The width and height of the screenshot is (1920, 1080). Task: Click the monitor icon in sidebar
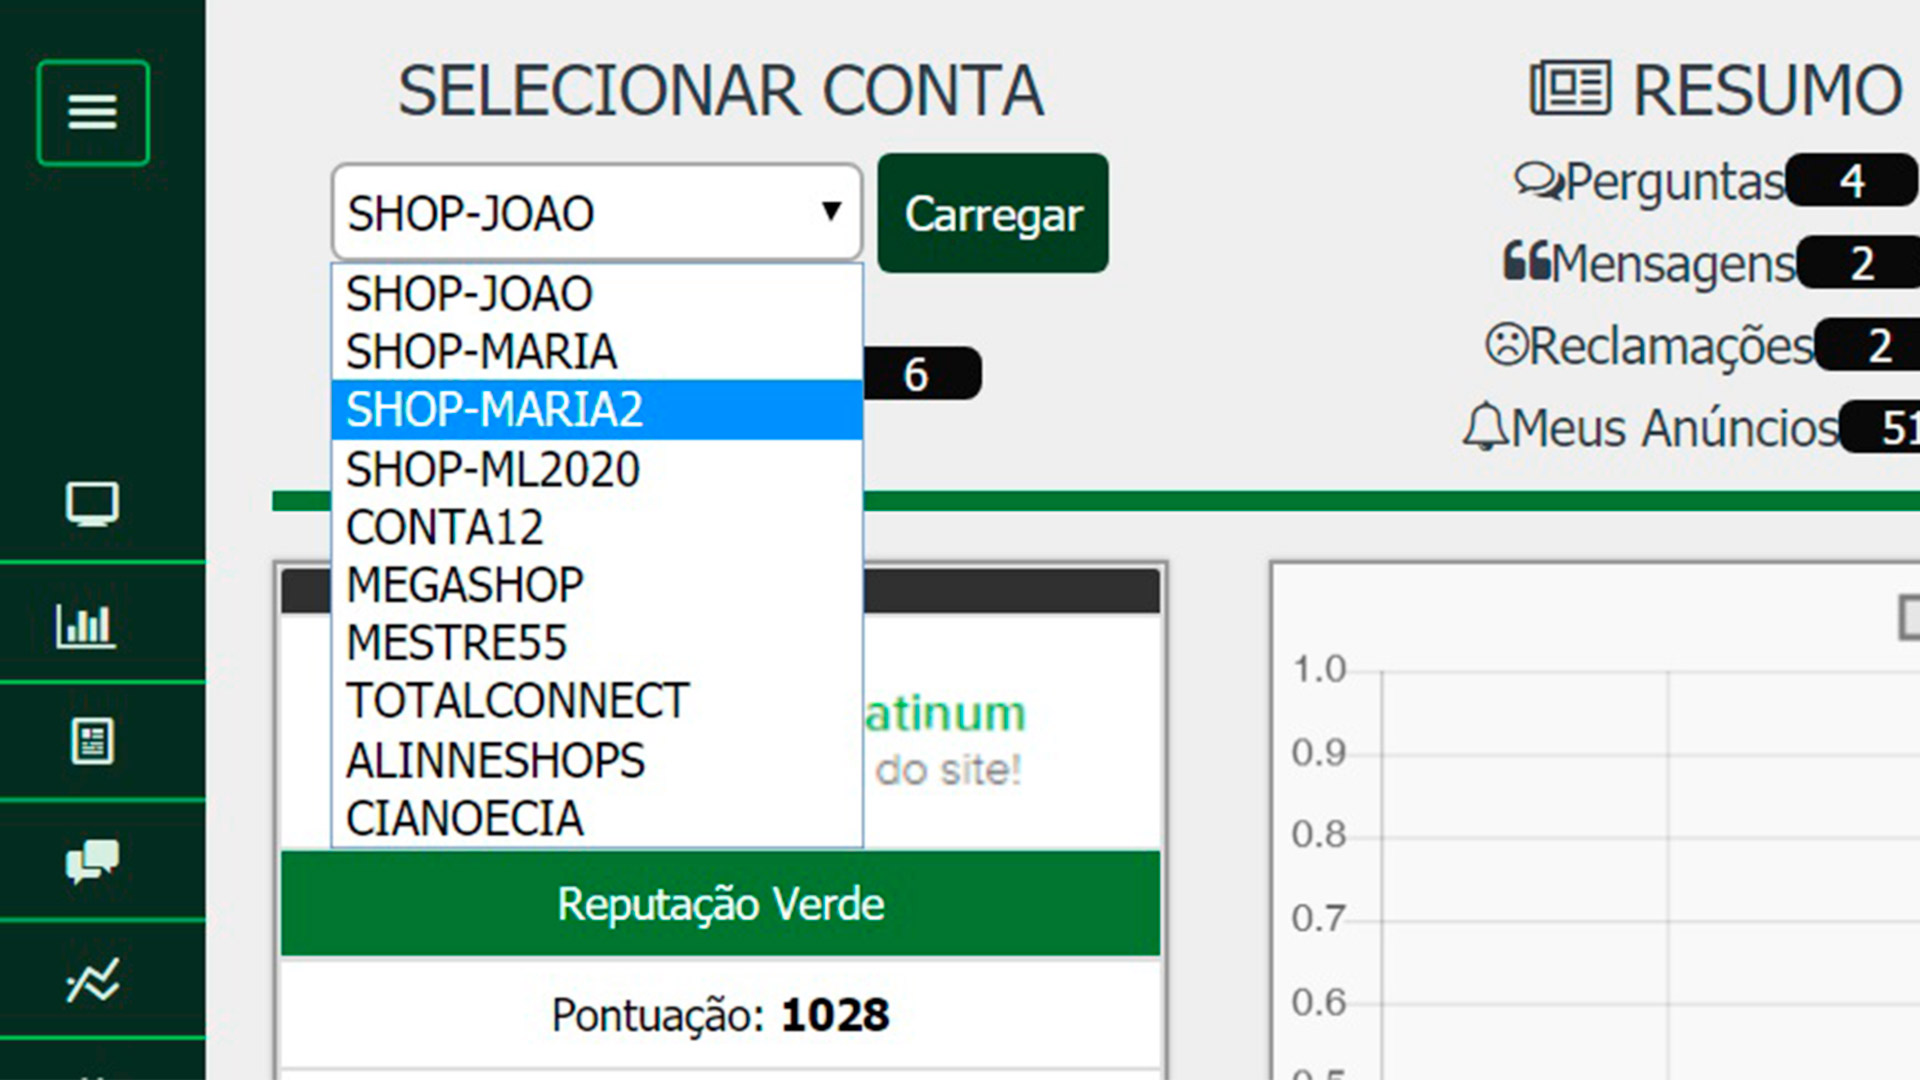[x=92, y=503]
